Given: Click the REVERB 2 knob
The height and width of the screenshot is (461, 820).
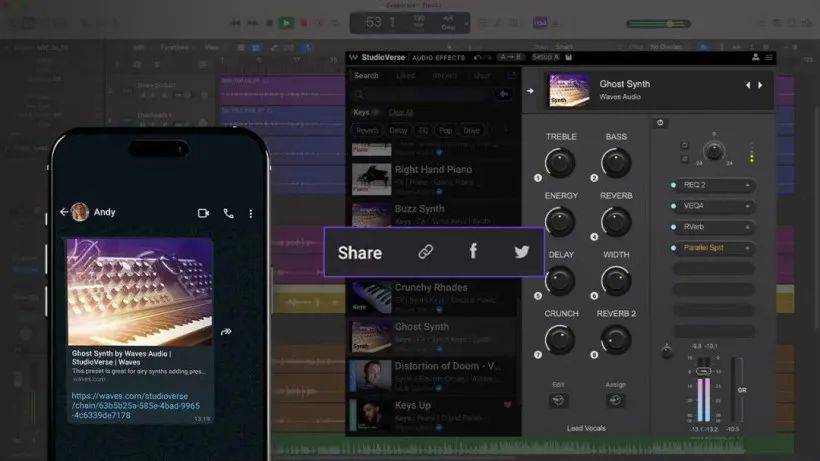Looking at the screenshot, I should pyautogui.click(x=616, y=340).
